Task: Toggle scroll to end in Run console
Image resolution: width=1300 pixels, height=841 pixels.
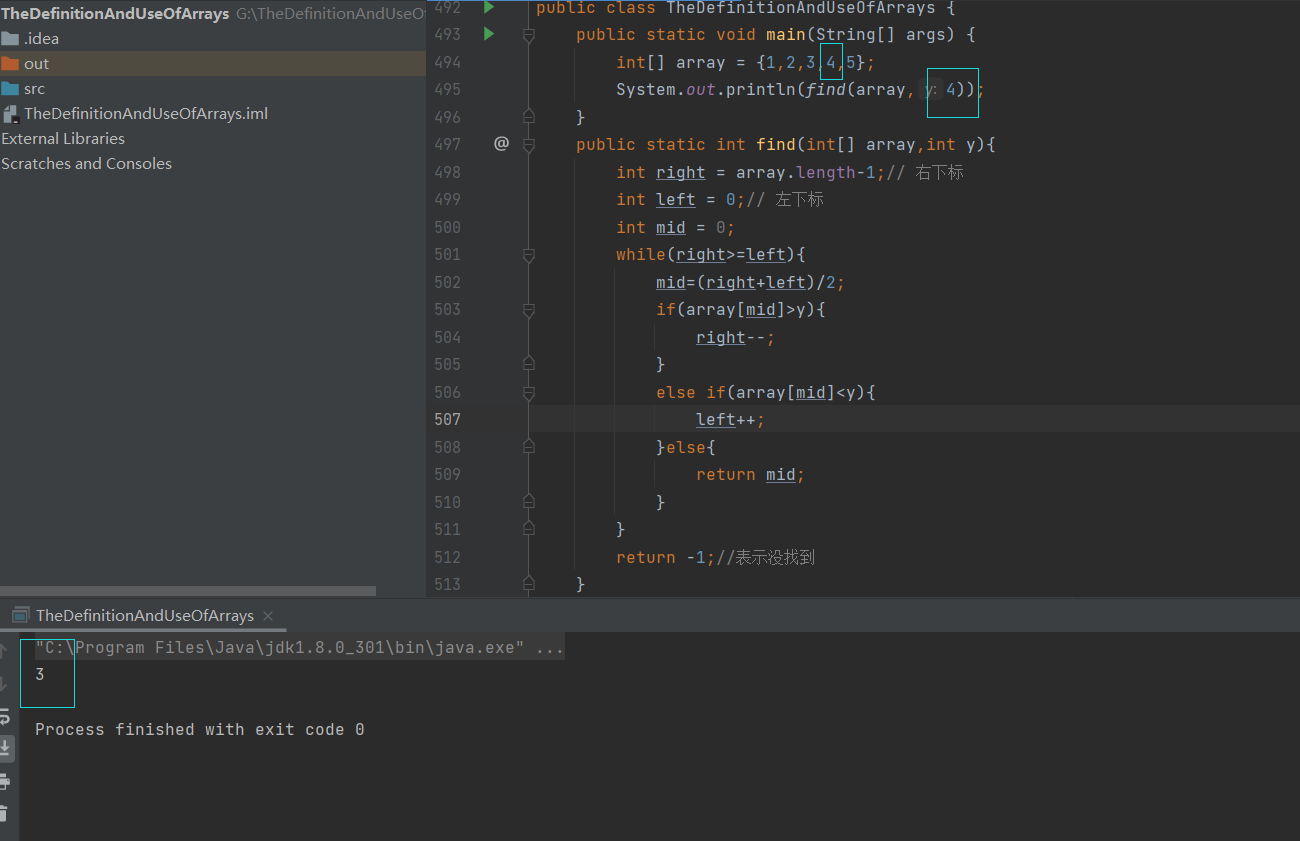Action: point(6,747)
